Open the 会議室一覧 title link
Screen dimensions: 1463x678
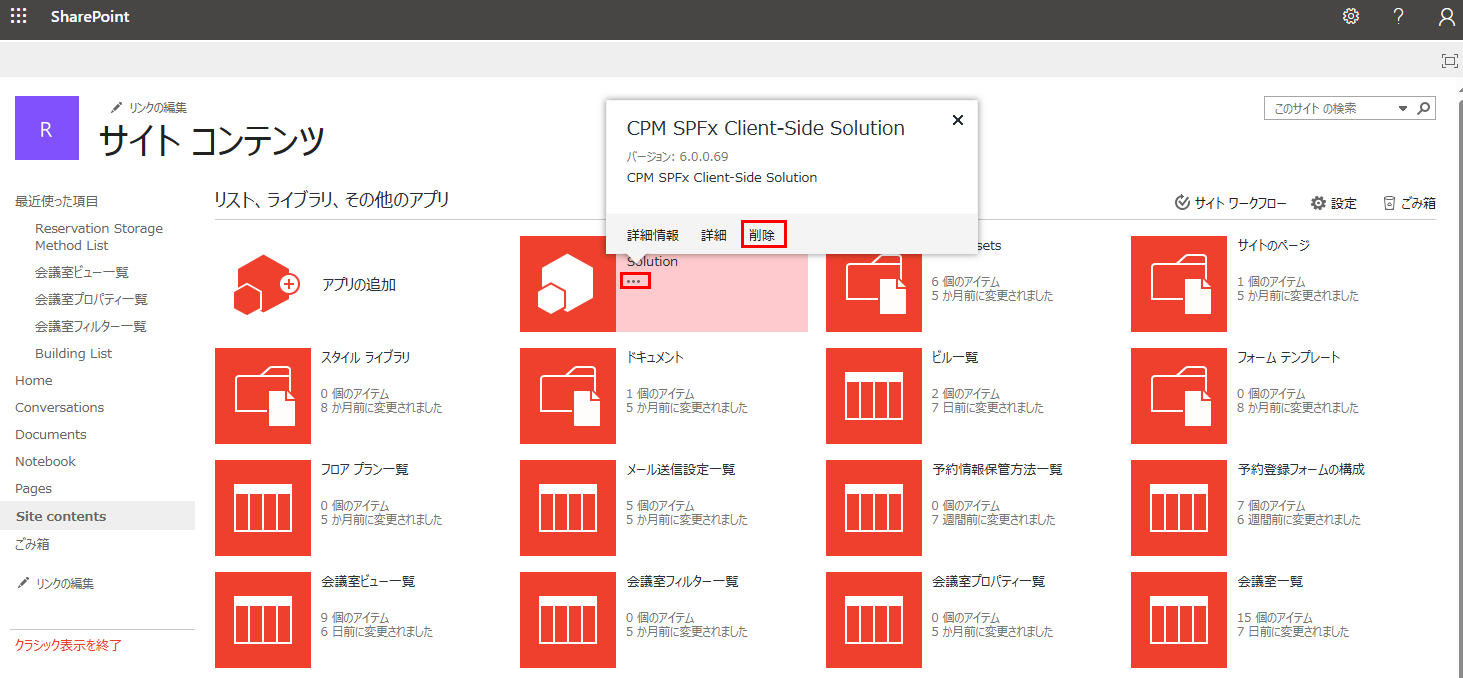[x=1270, y=581]
